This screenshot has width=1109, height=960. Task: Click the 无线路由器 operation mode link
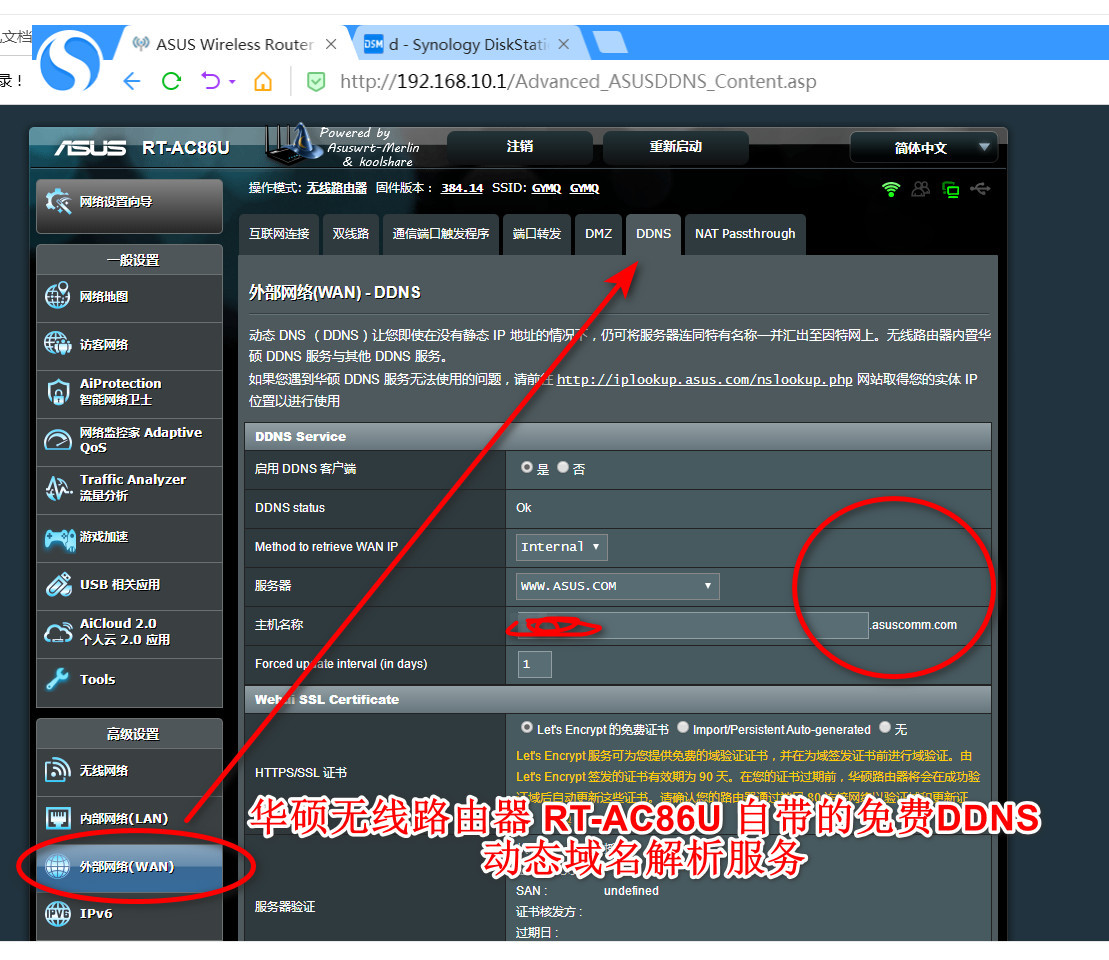coord(337,188)
